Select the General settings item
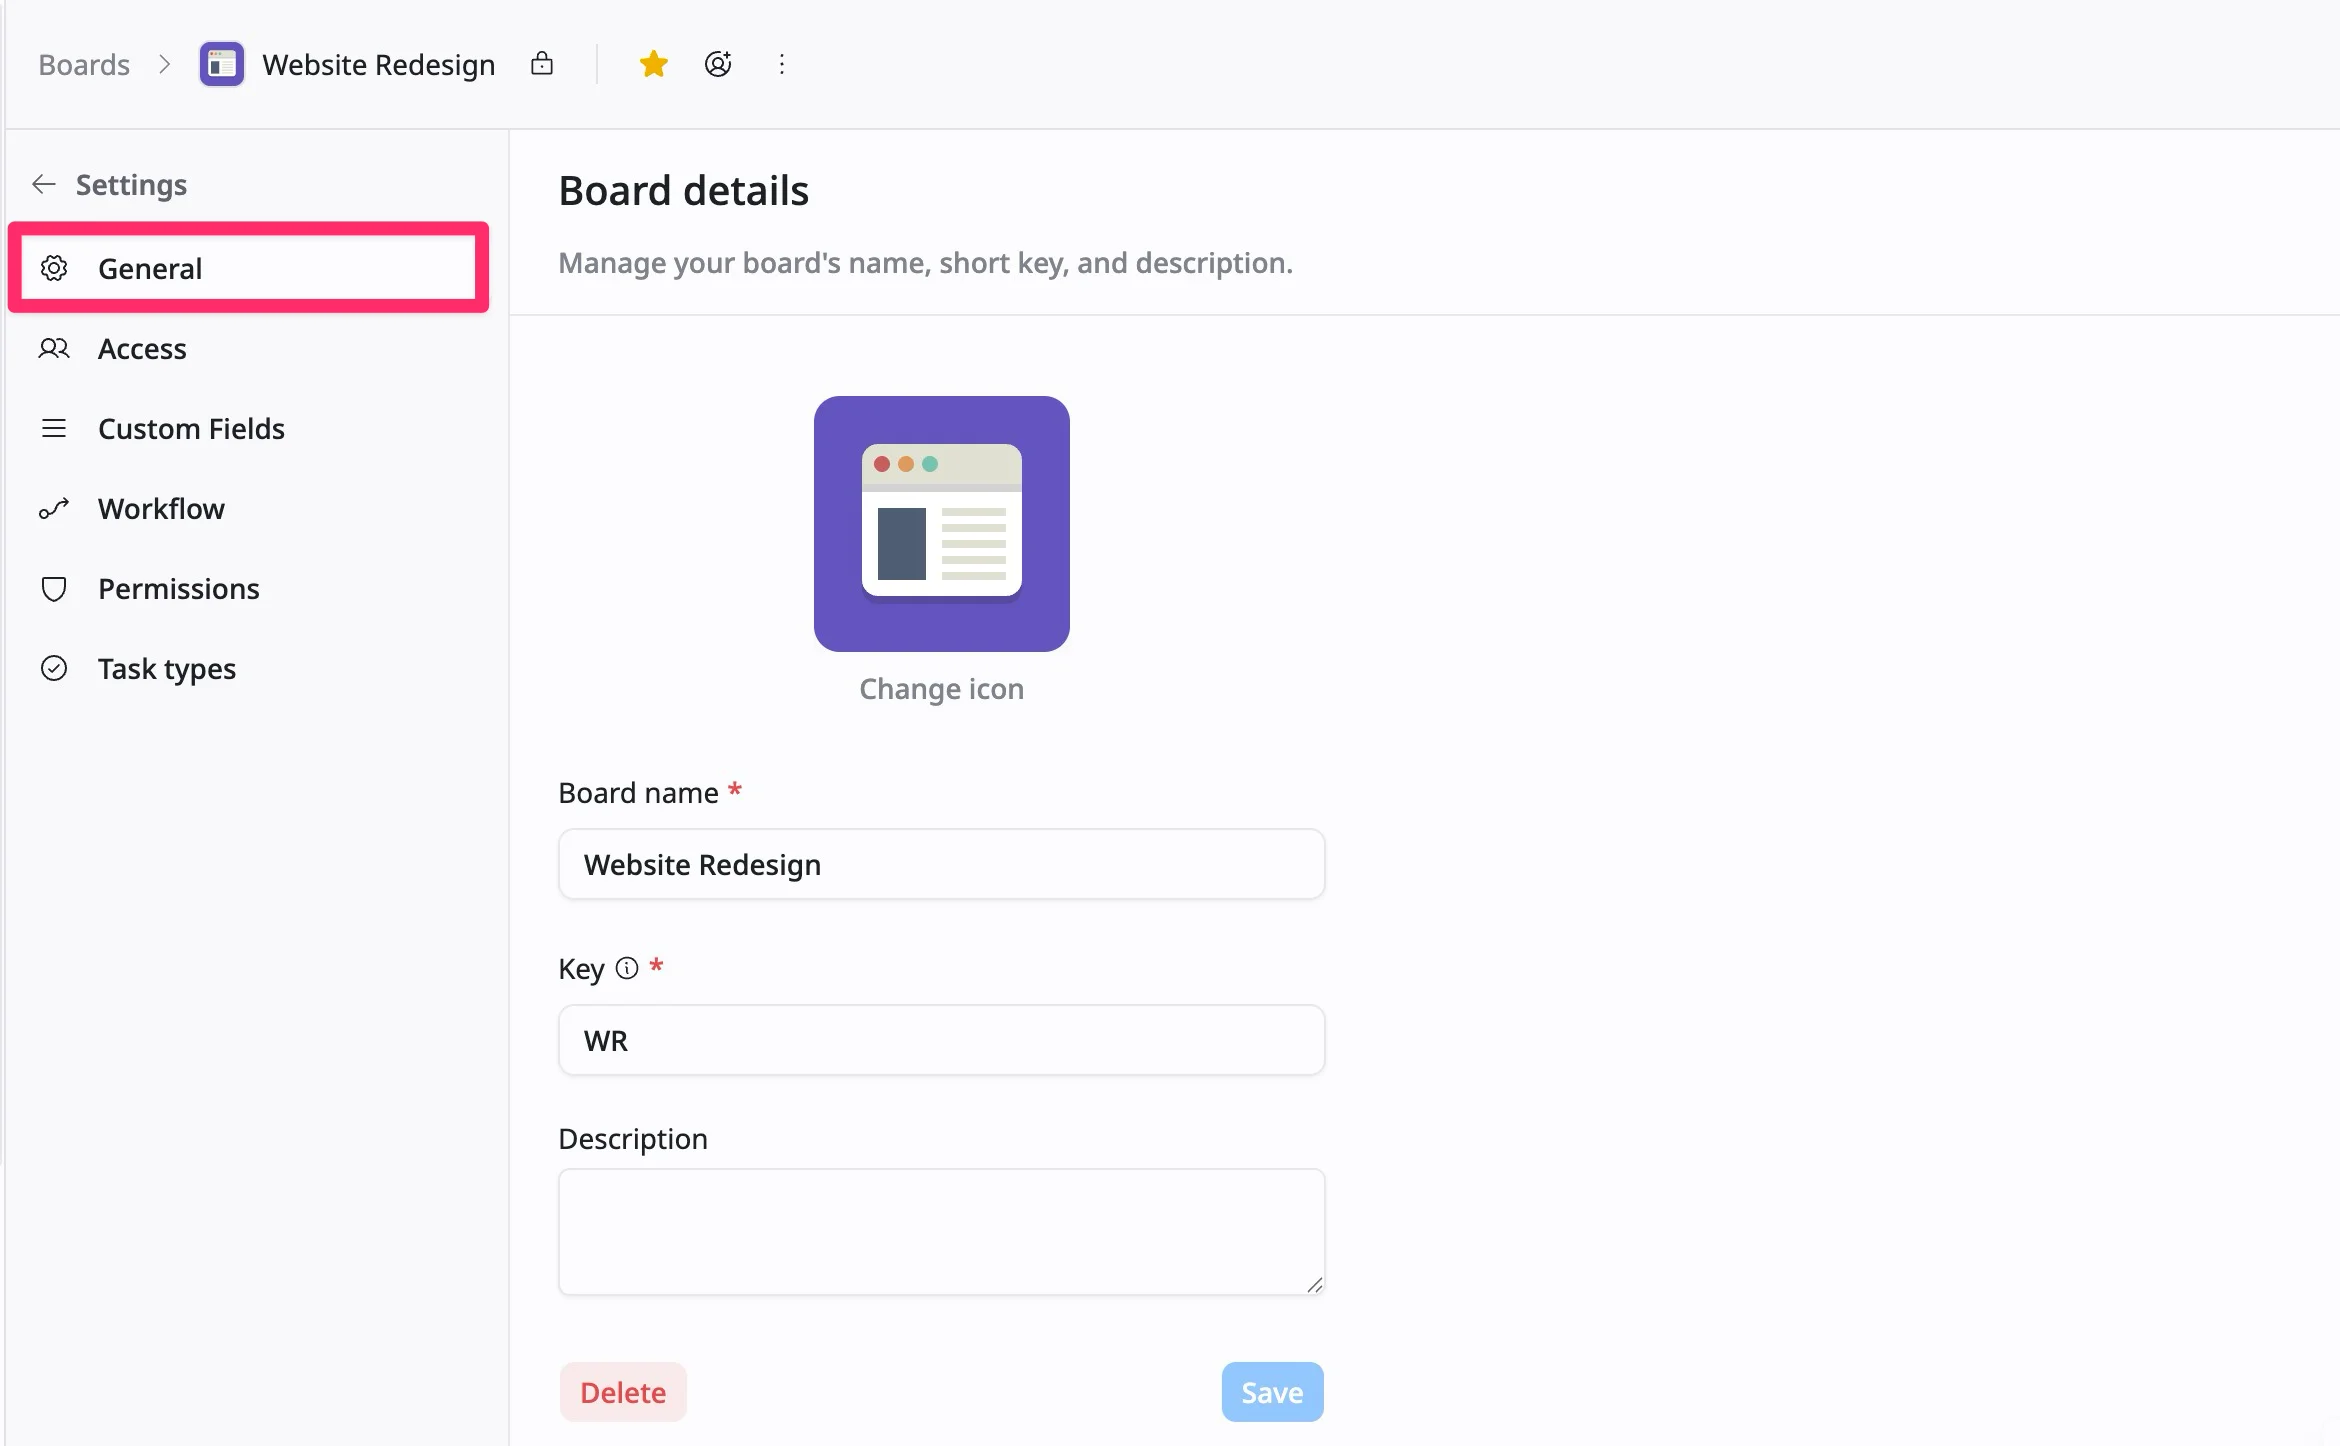The image size is (2340, 1446). [248, 268]
